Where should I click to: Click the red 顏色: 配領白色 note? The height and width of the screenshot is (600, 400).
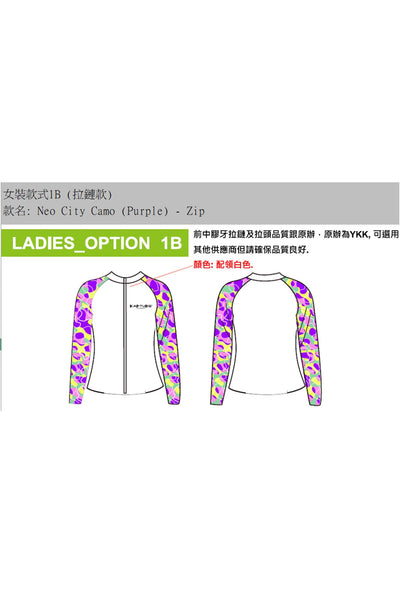[224, 265]
